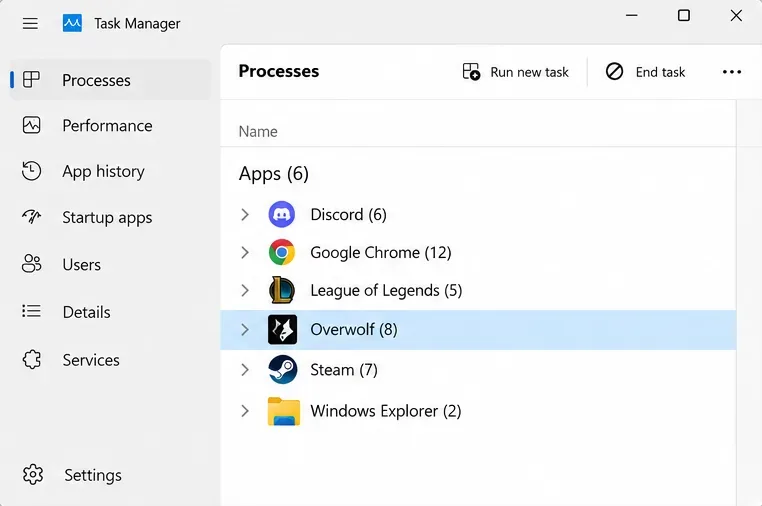
Task: Click the Steam app icon
Action: (282, 369)
